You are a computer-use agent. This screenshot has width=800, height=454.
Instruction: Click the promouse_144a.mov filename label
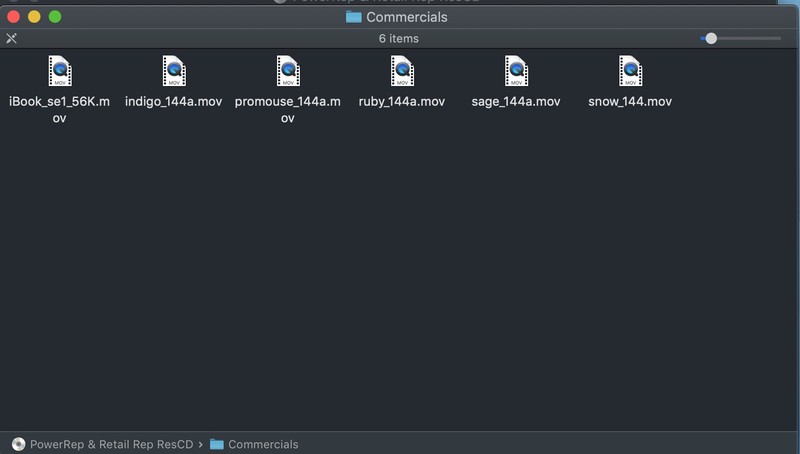click(288, 110)
